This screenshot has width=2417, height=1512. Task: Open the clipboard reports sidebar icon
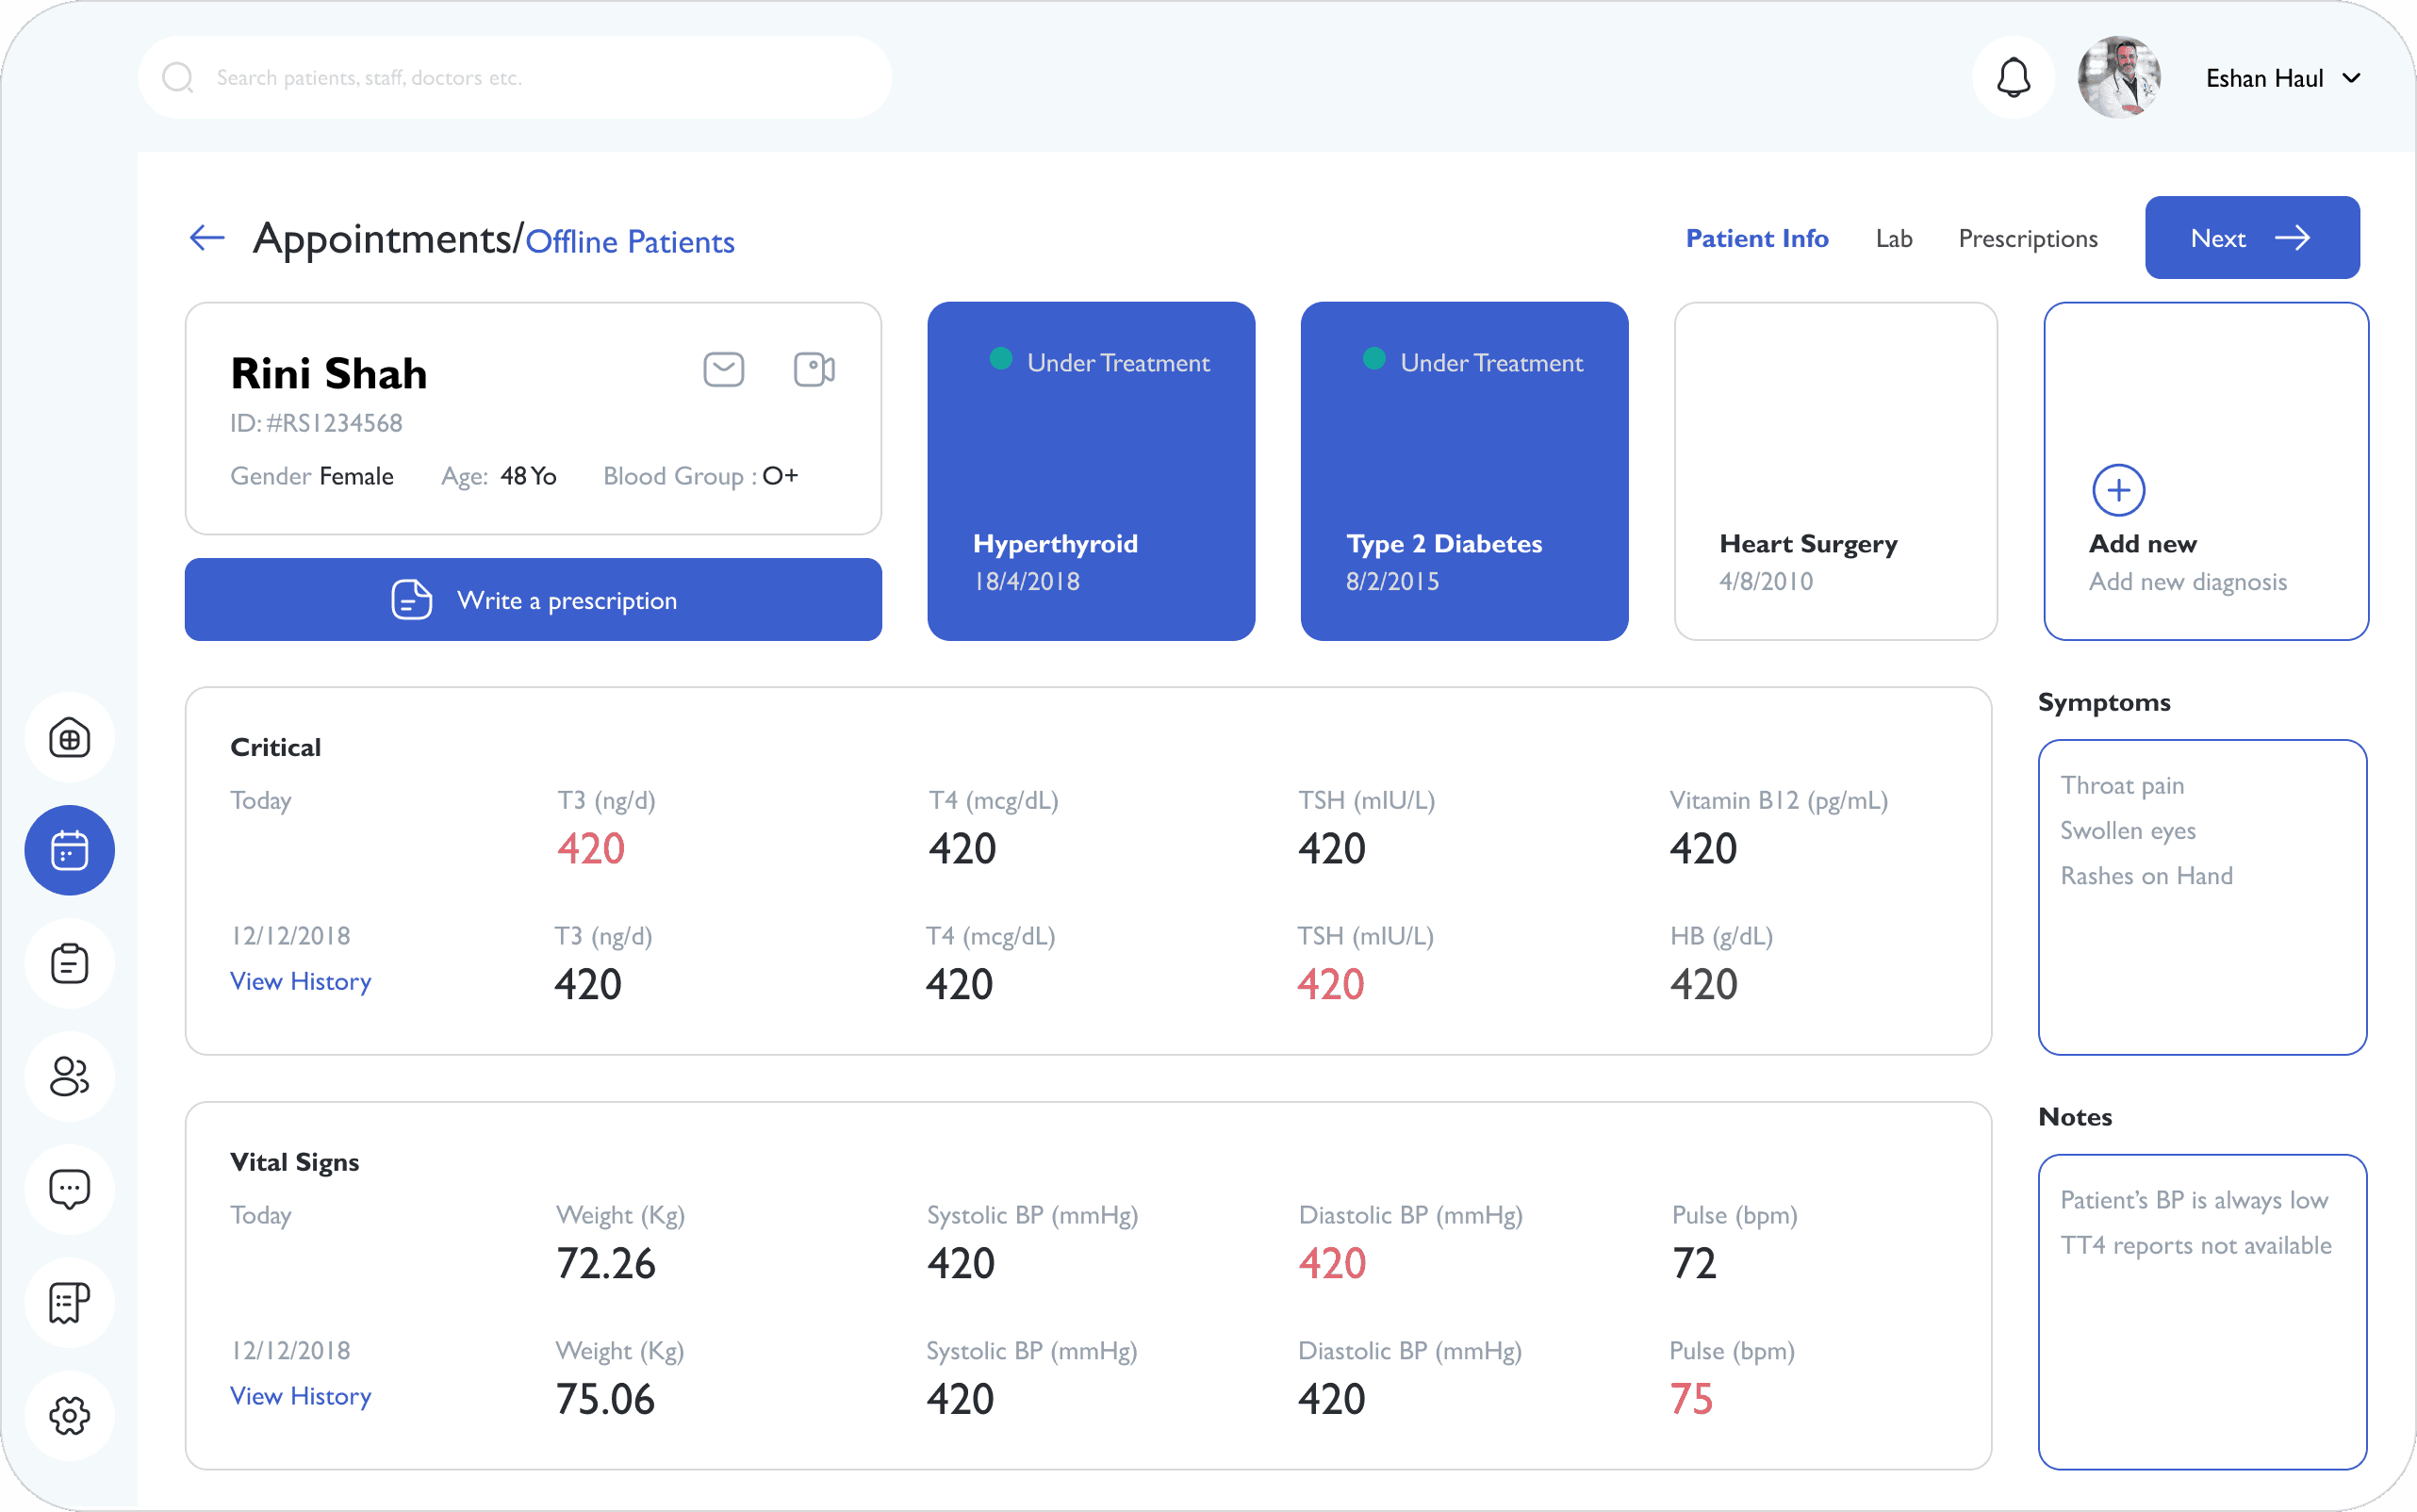(x=69, y=963)
